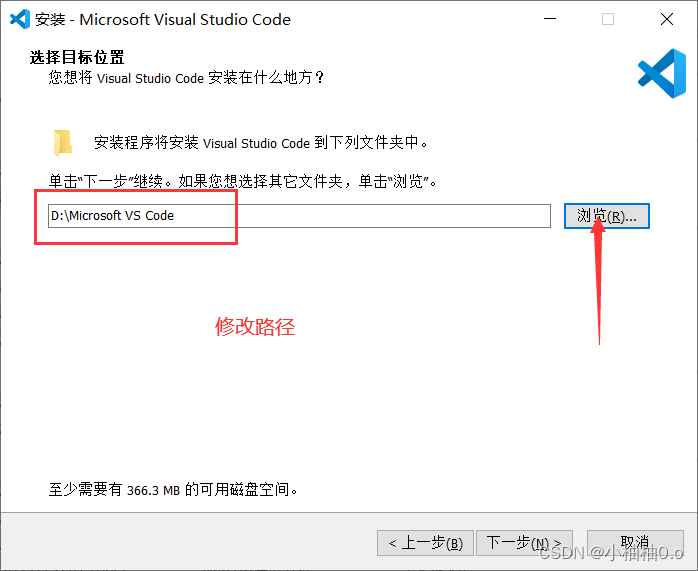Go to next step with 下一步(N)
Image resolution: width=698 pixels, height=571 pixels.
click(x=524, y=543)
